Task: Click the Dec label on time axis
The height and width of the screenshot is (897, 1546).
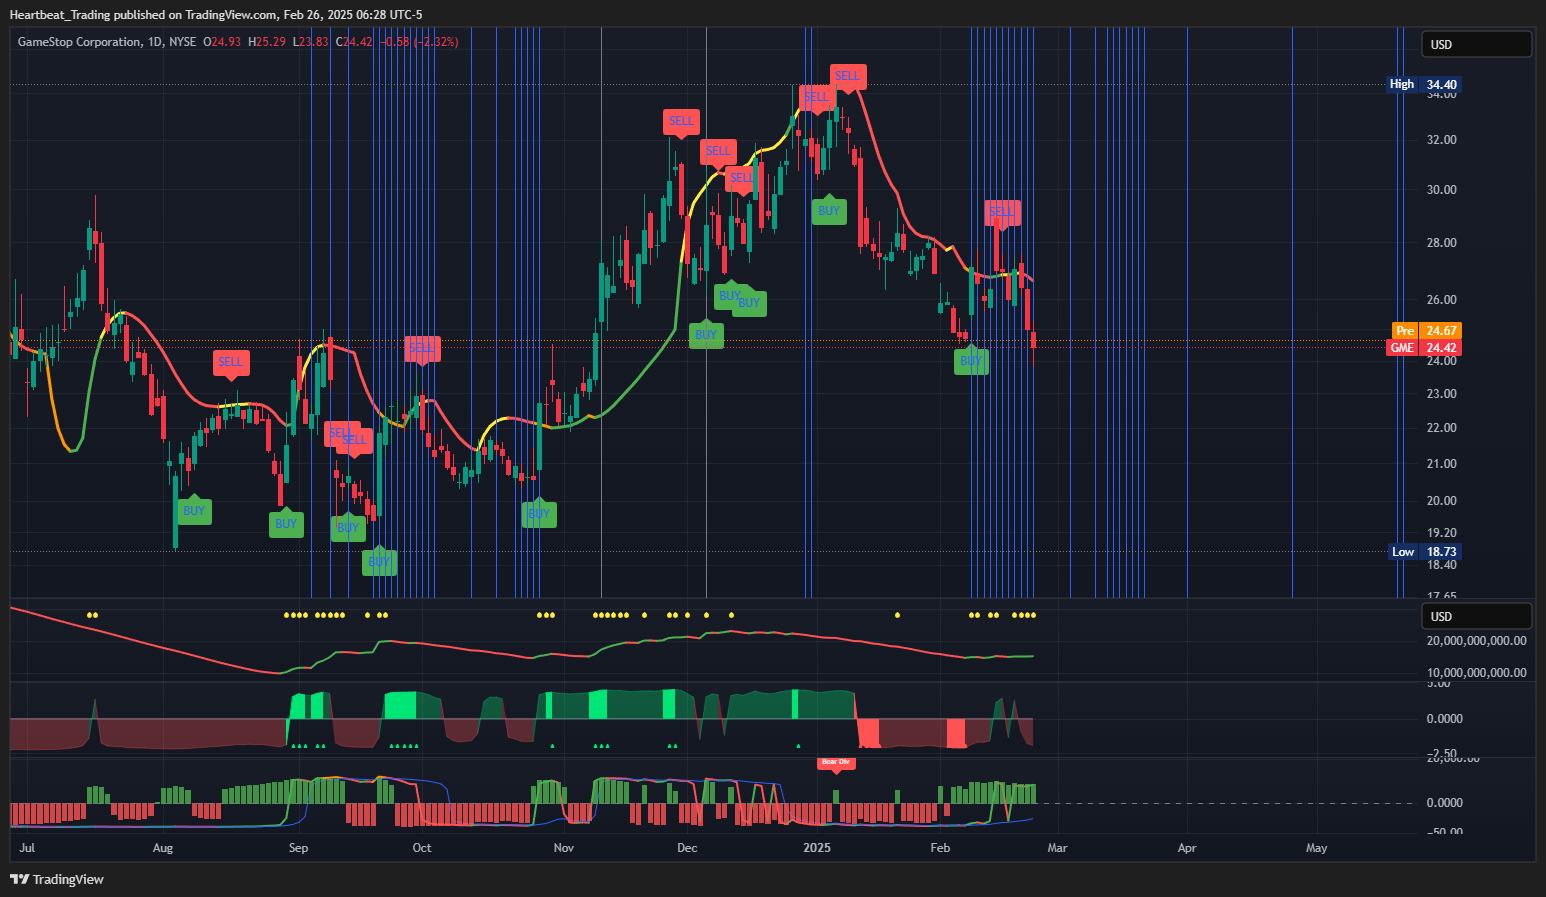Action: [x=687, y=848]
